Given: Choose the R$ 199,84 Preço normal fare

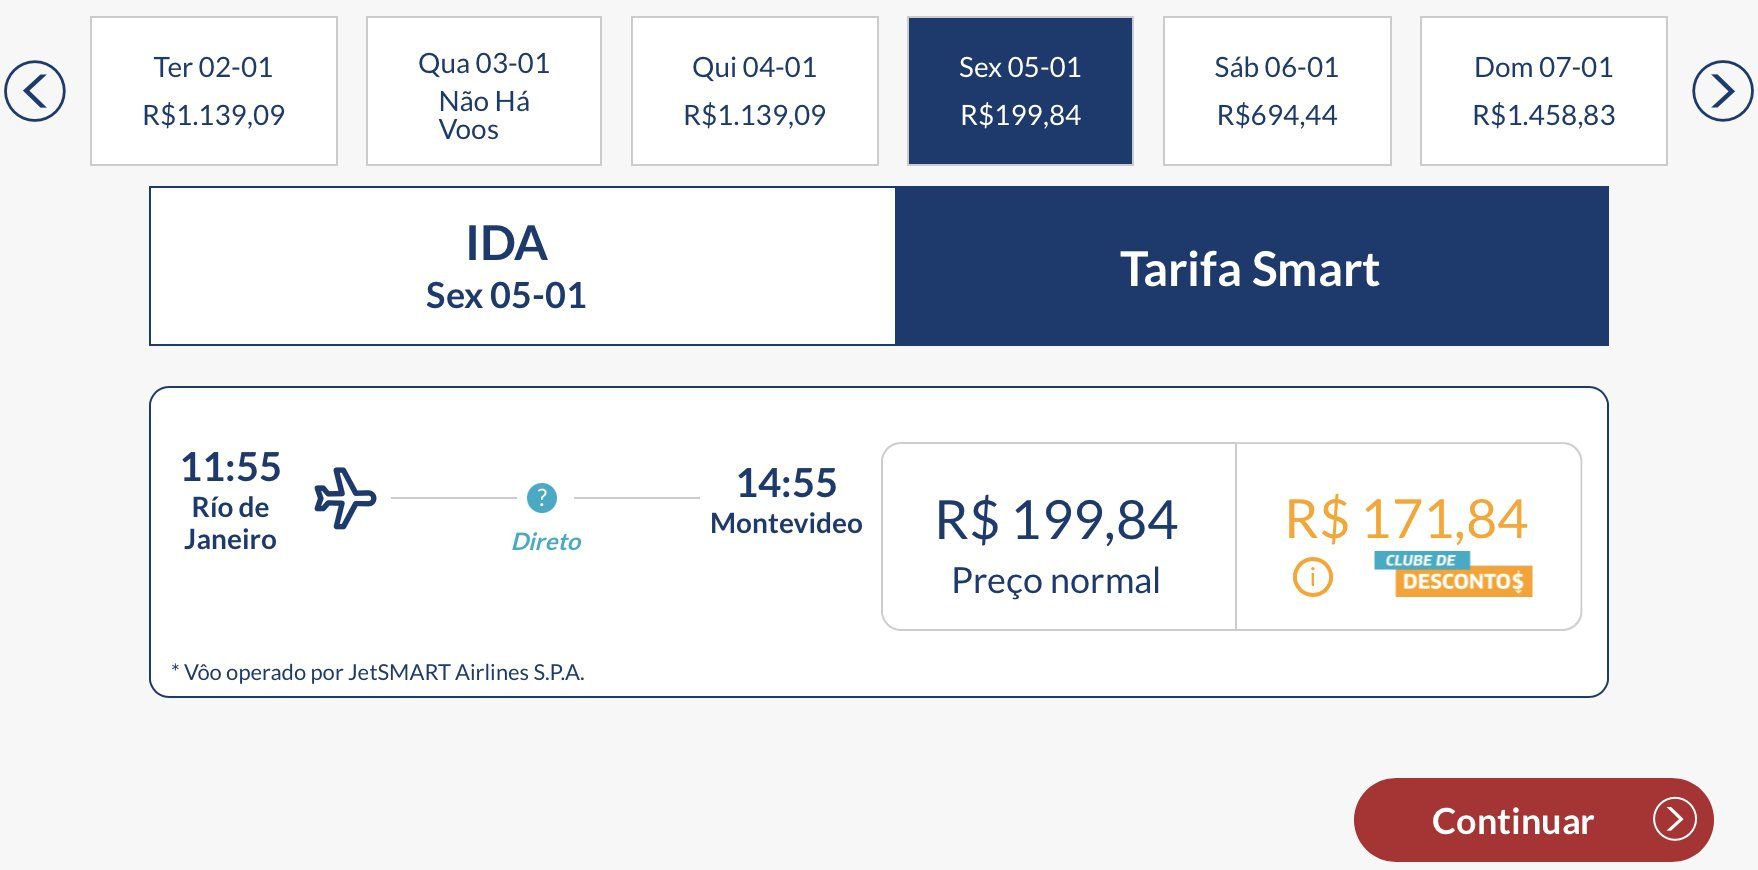Looking at the screenshot, I should pos(1059,537).
